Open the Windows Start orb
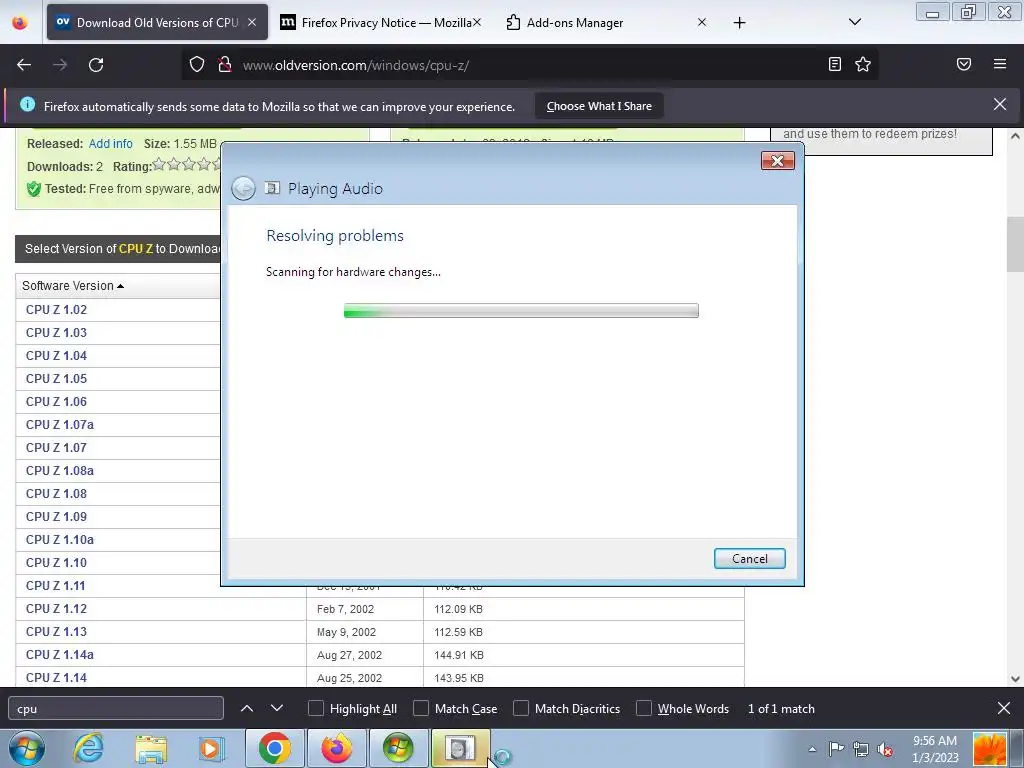The height and width of the screenshot is (768, 1024). click(27, 748)
